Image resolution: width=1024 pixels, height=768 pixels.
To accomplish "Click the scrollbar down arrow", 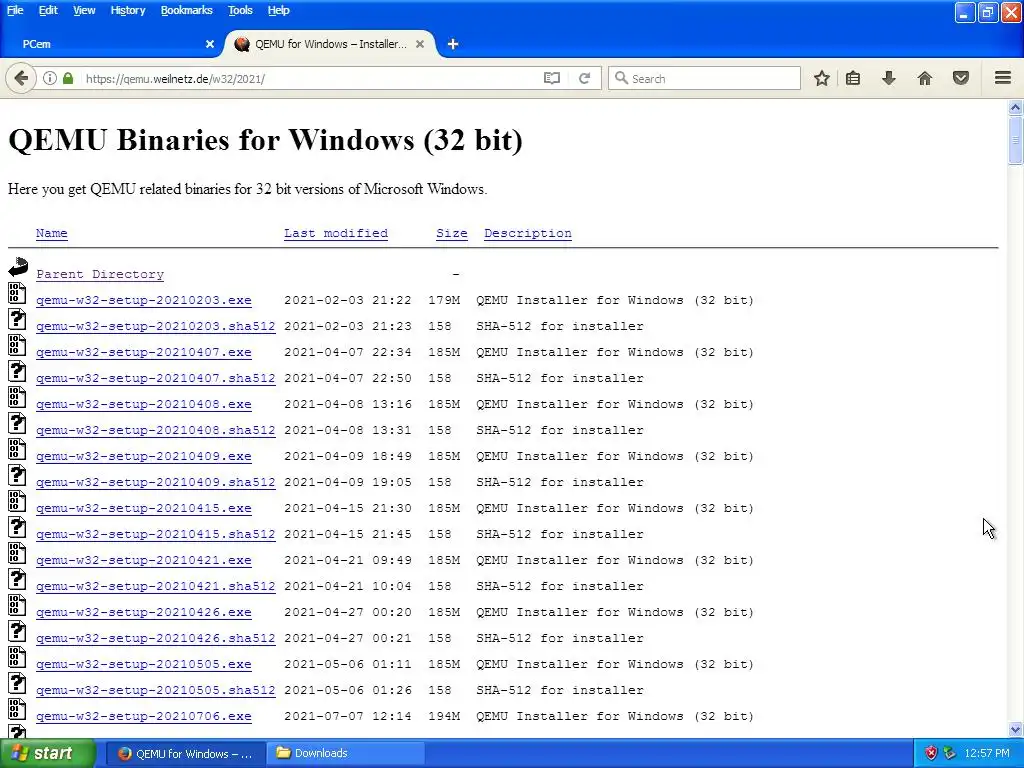I will [1015, 729].
